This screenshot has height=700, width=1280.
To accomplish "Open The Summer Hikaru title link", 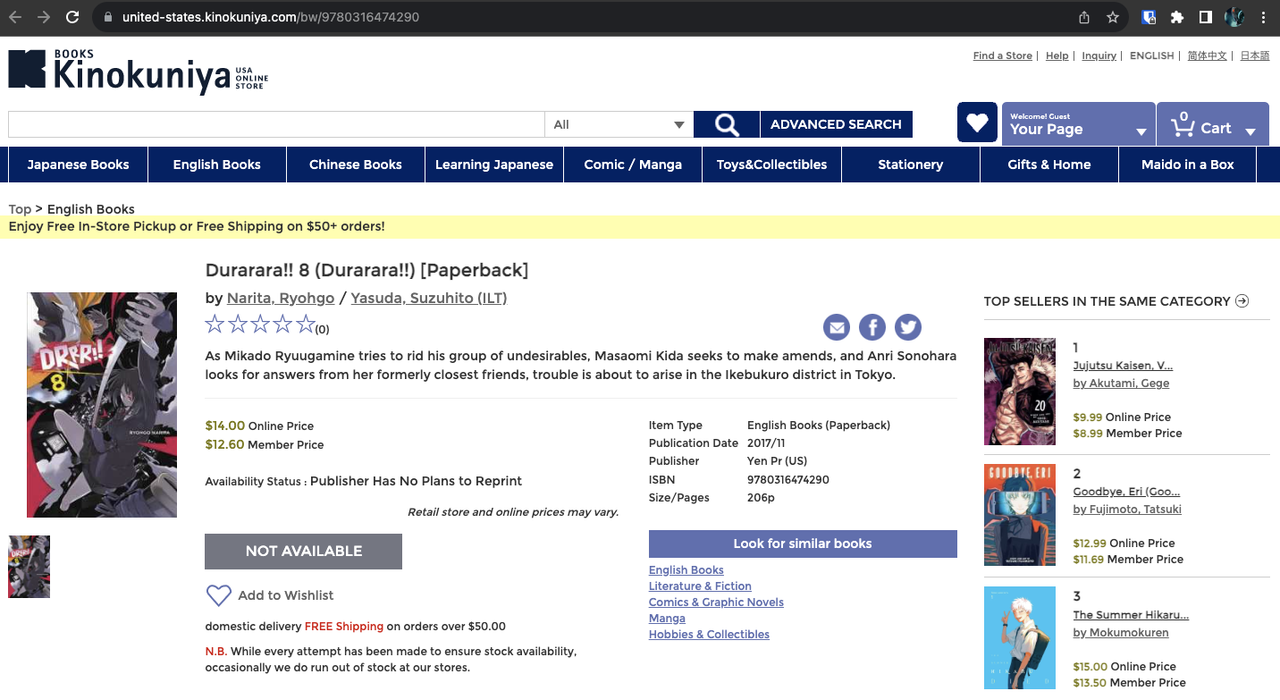I will click(1131, 615).
